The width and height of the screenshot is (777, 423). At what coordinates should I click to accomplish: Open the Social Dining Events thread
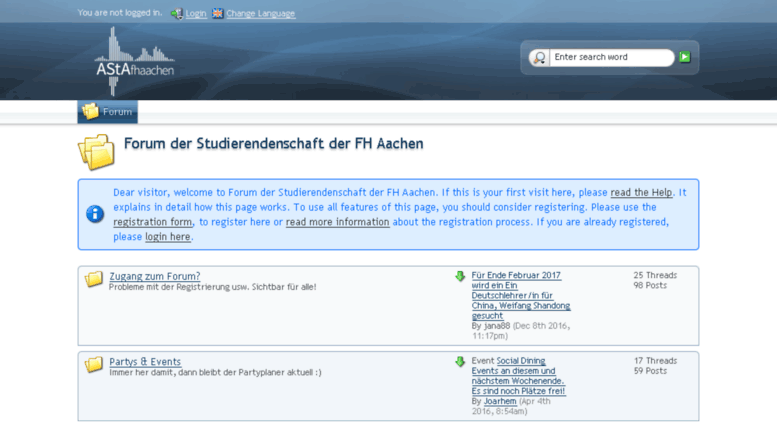518,376
